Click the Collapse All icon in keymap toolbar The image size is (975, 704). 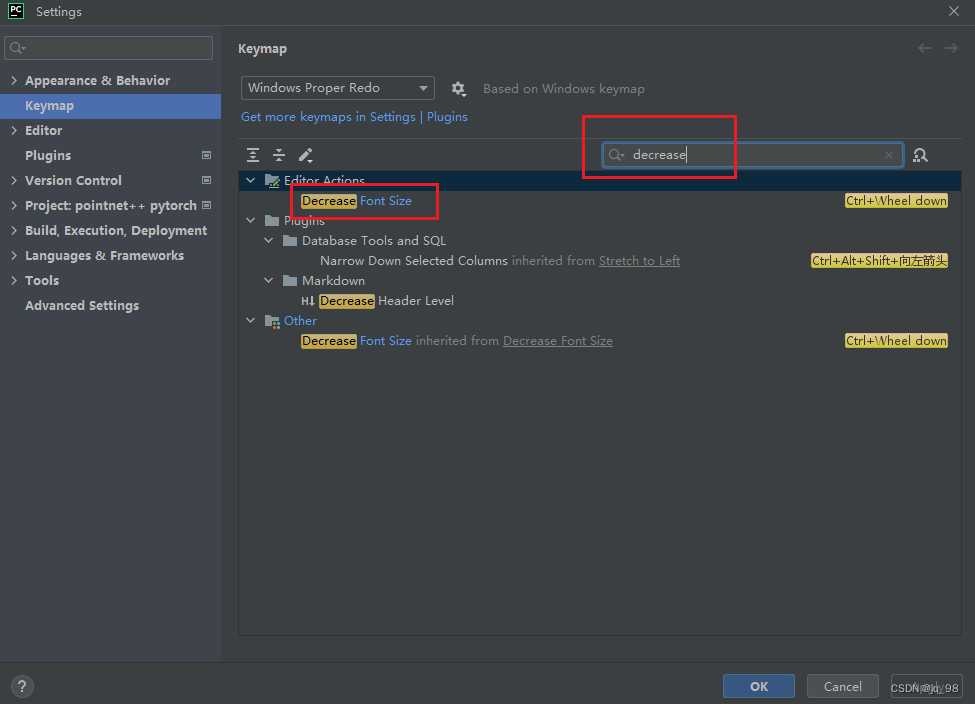click(279, 155)
